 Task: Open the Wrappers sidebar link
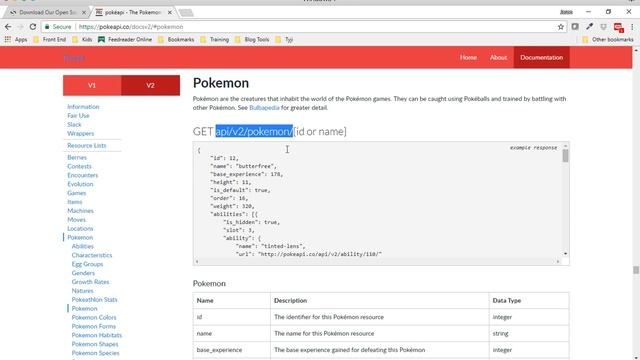point(80,133)
